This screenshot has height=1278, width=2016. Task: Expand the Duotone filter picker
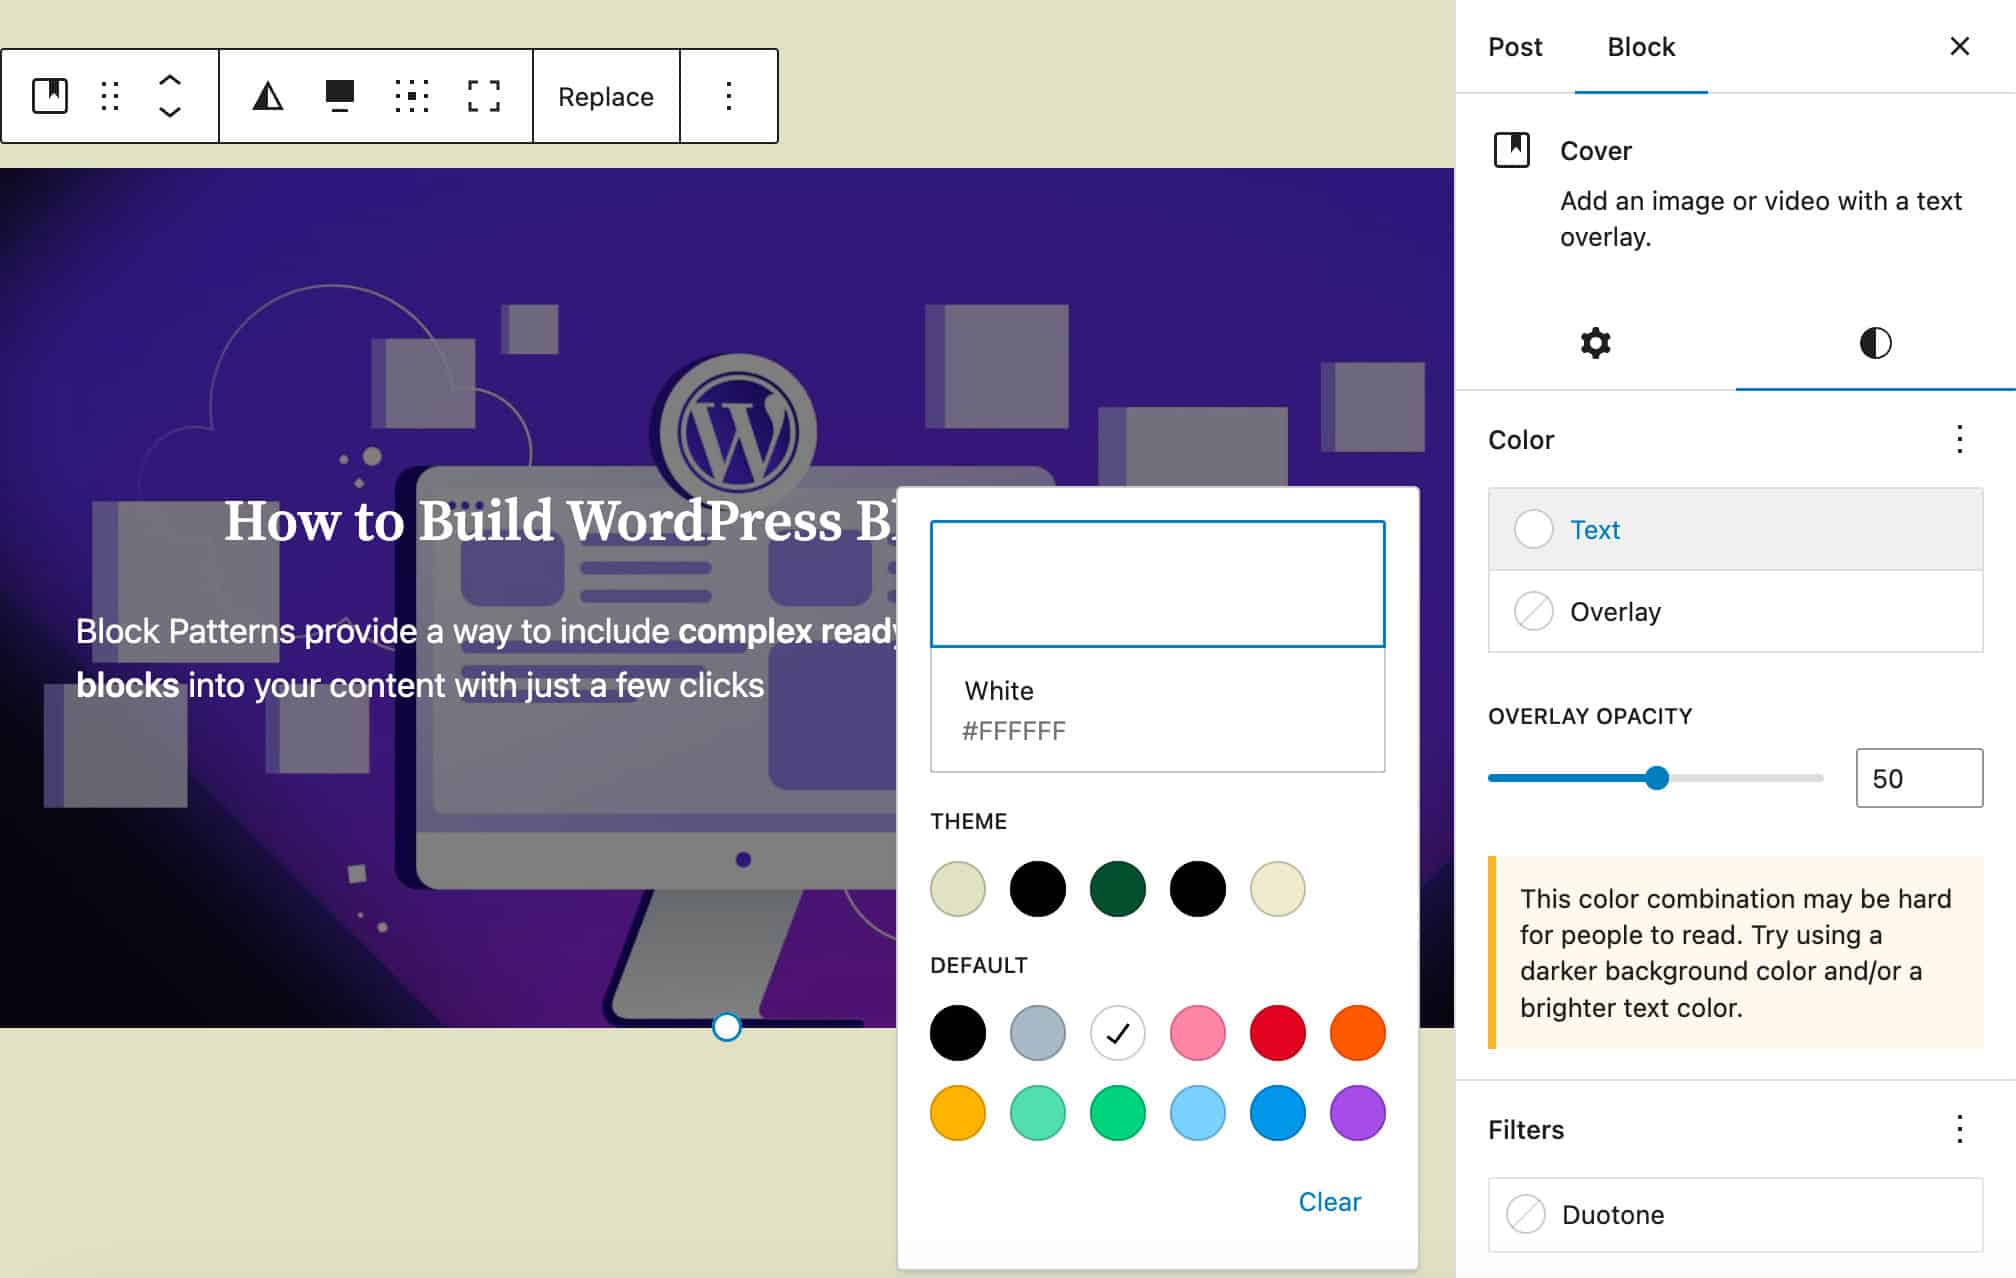pyautogui.click(x=1735, y=1215)
